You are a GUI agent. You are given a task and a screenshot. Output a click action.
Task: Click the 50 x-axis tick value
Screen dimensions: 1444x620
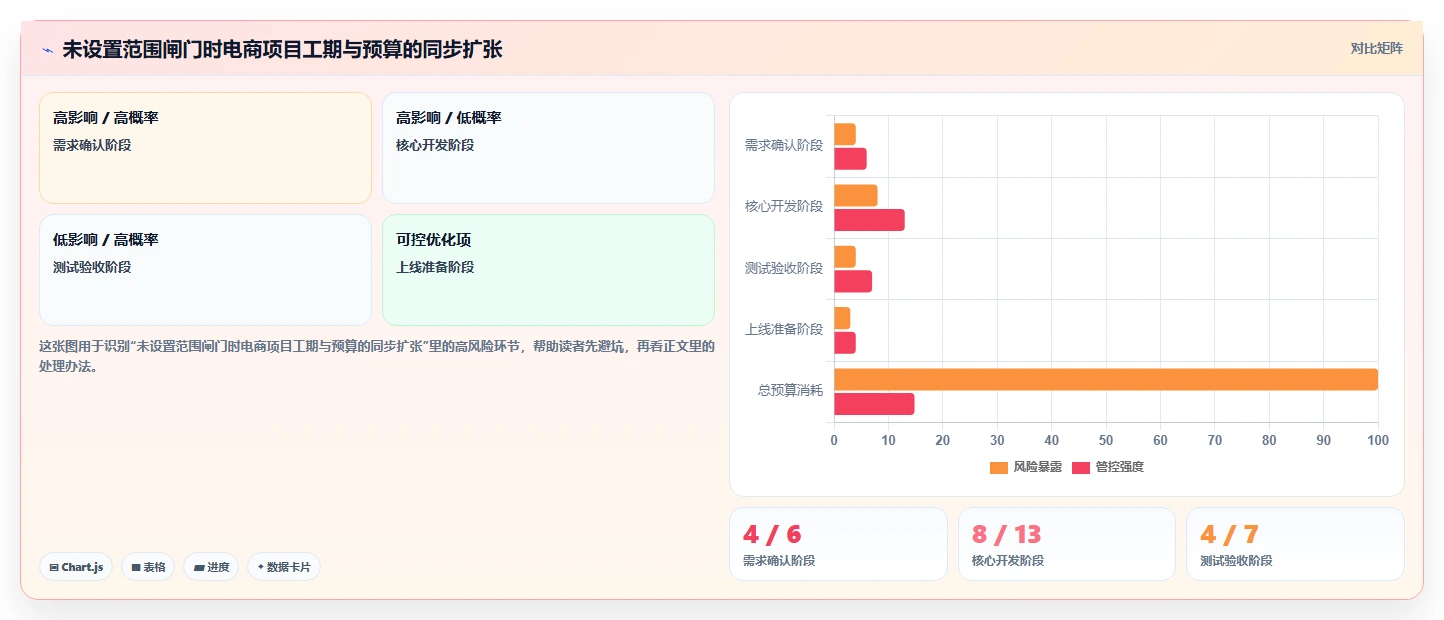(x=1106, y=440)
